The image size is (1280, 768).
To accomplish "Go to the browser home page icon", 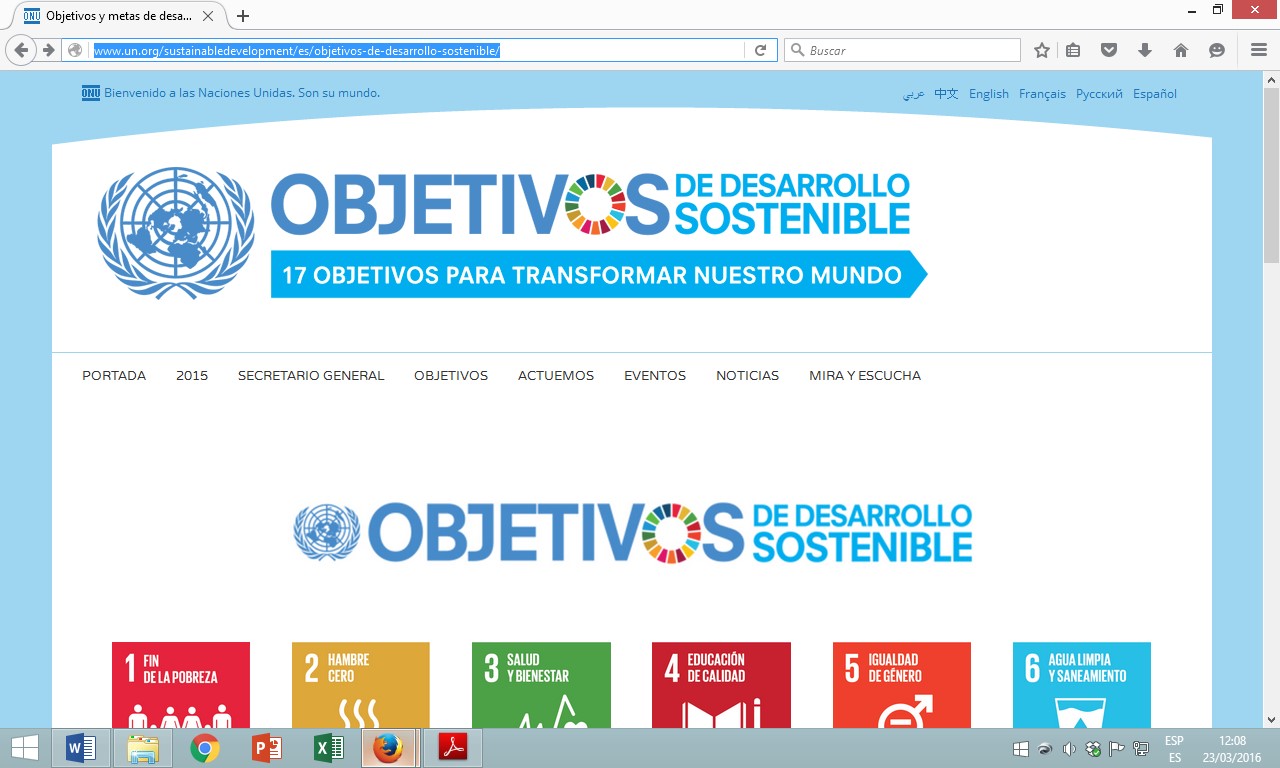I will pos(1180,50).
